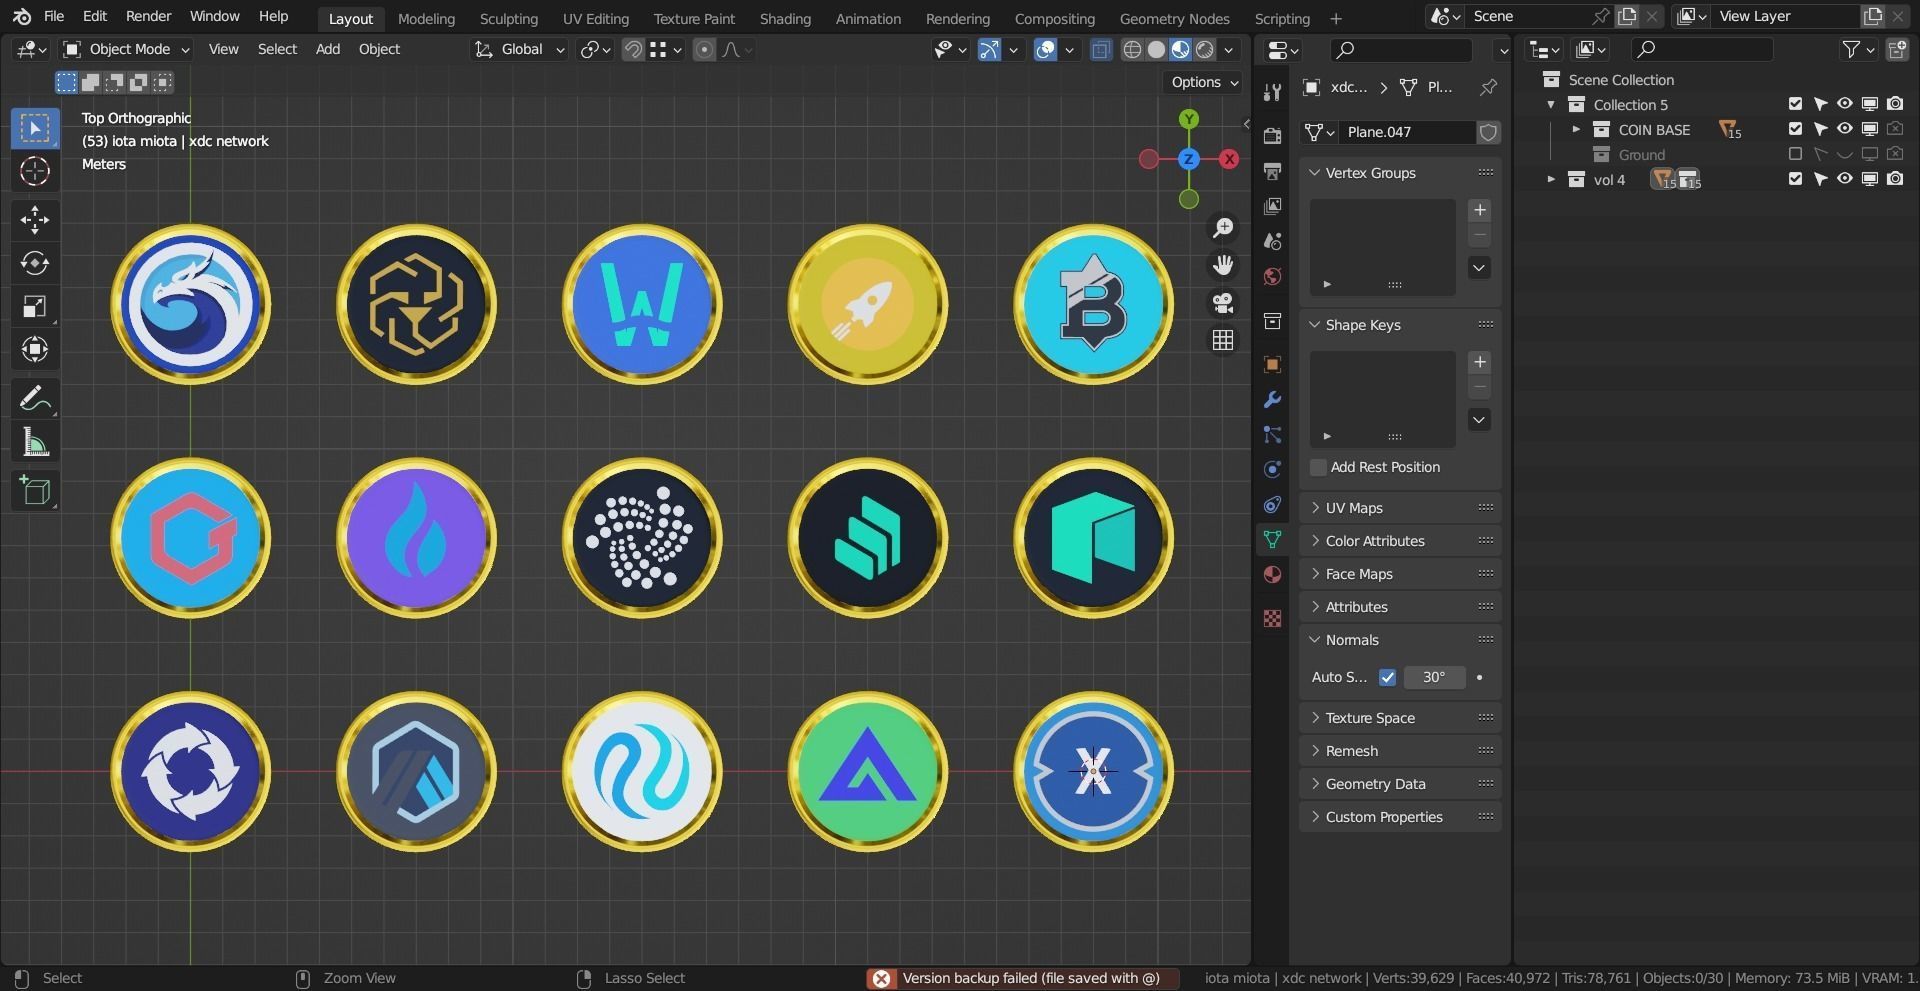Image resolution: width=1920 pixels, height=991 pixels.
Task: Toggle X-ray mode
Action: (x=1100, y=49)
